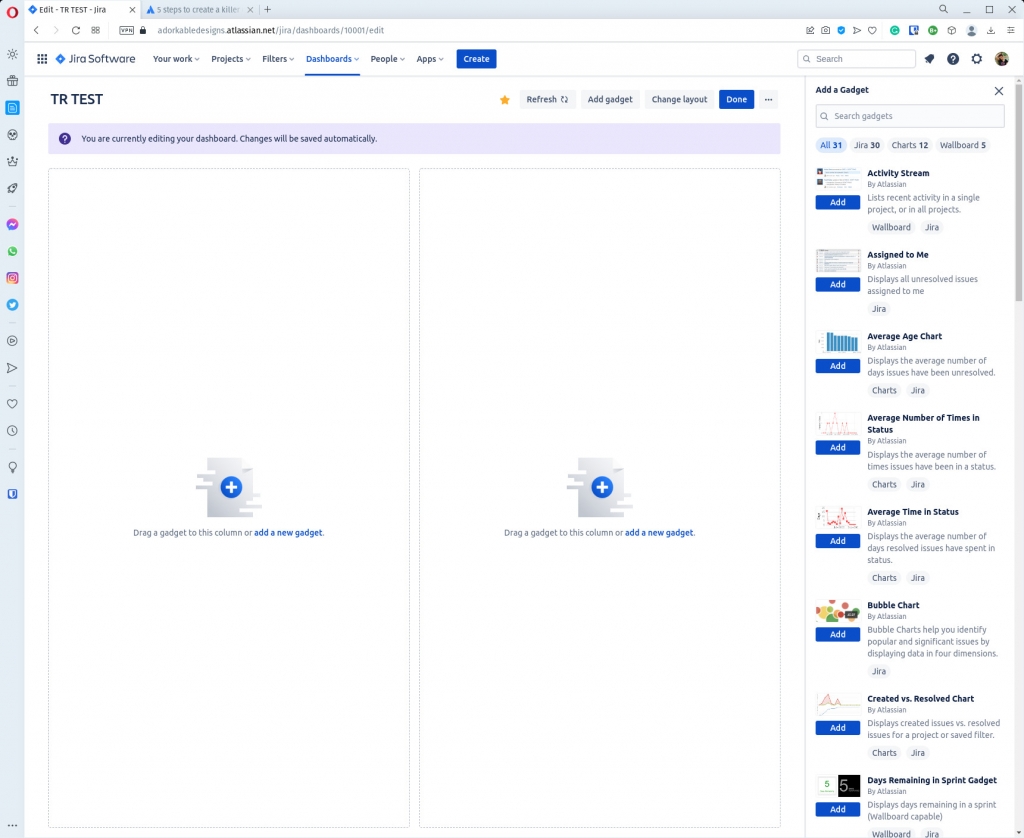The height and width of the screenshot is (838, 1024).
Task: Open the Atlassian app switcher grid icon
Action: [42, 59]
